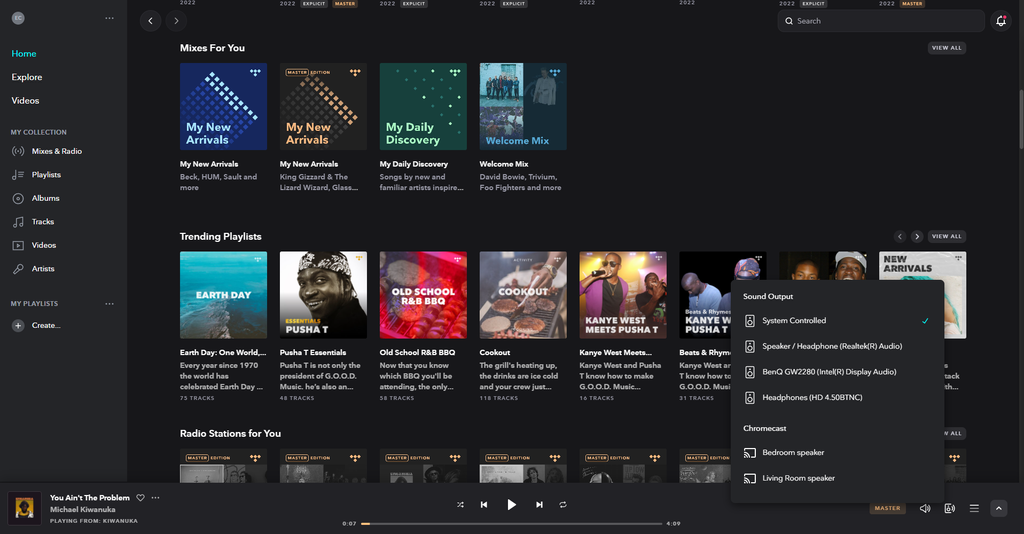Image resolution: width=1024 pixels, height=534 pixels.
Task: Open sidebar profile more options dots
Action: [109, 18]
